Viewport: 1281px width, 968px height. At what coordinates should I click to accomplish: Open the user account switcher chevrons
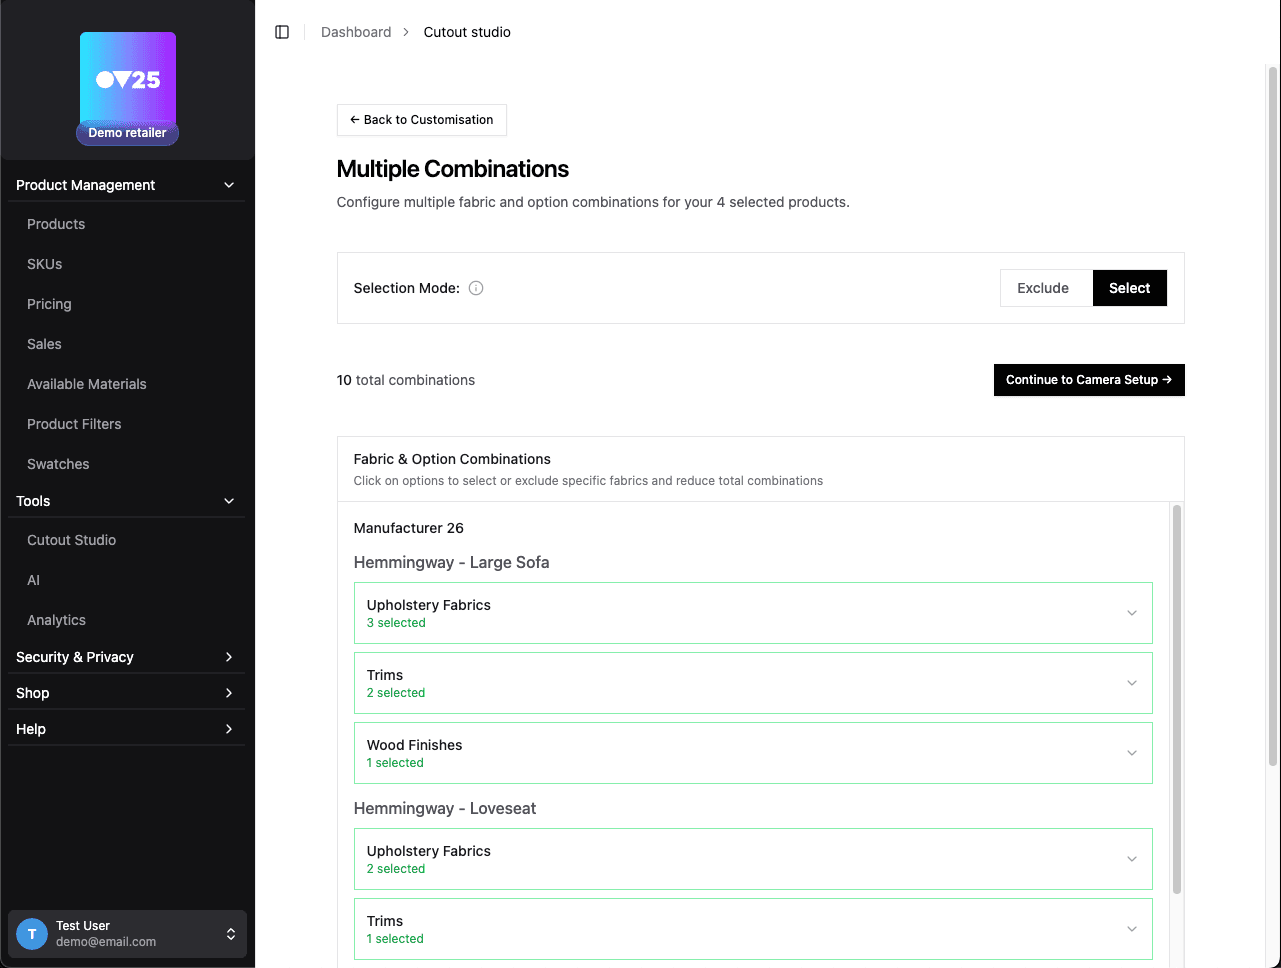[231, 934]
